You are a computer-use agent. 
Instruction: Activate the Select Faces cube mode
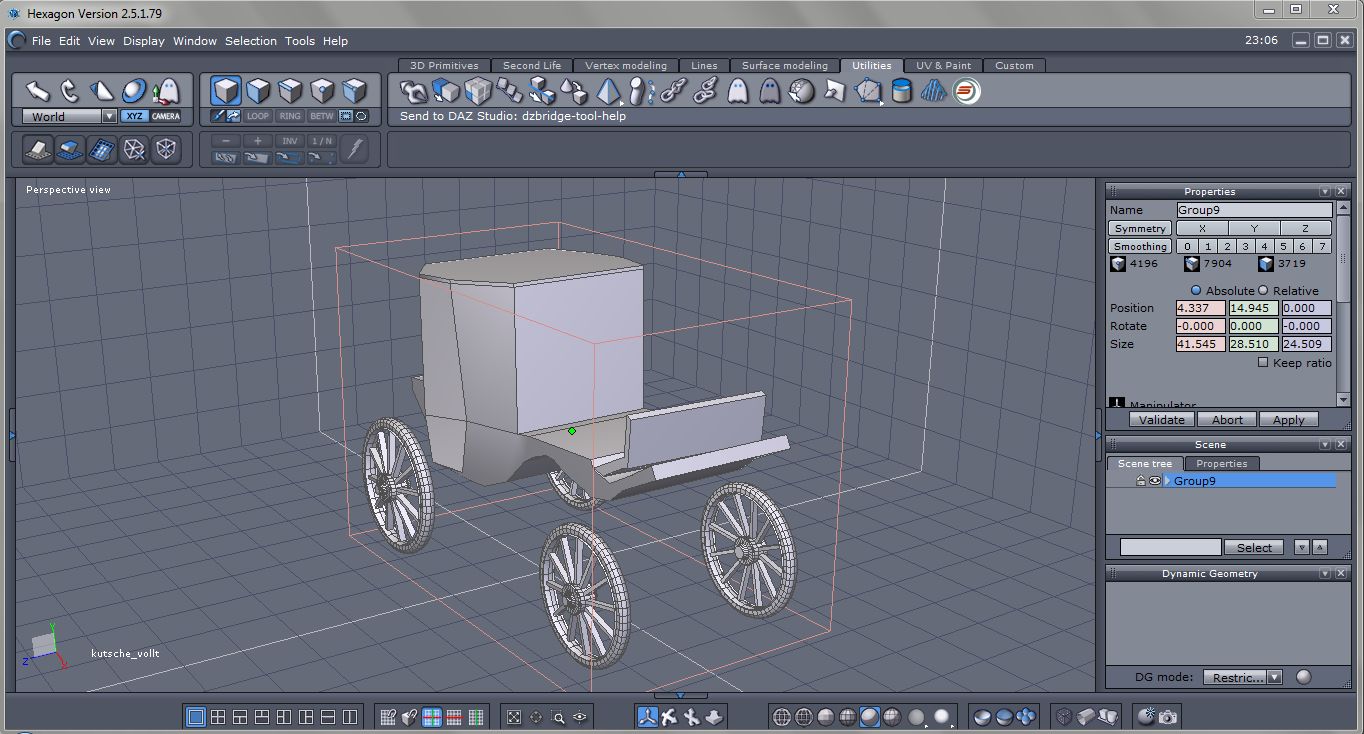pos(258,91)
